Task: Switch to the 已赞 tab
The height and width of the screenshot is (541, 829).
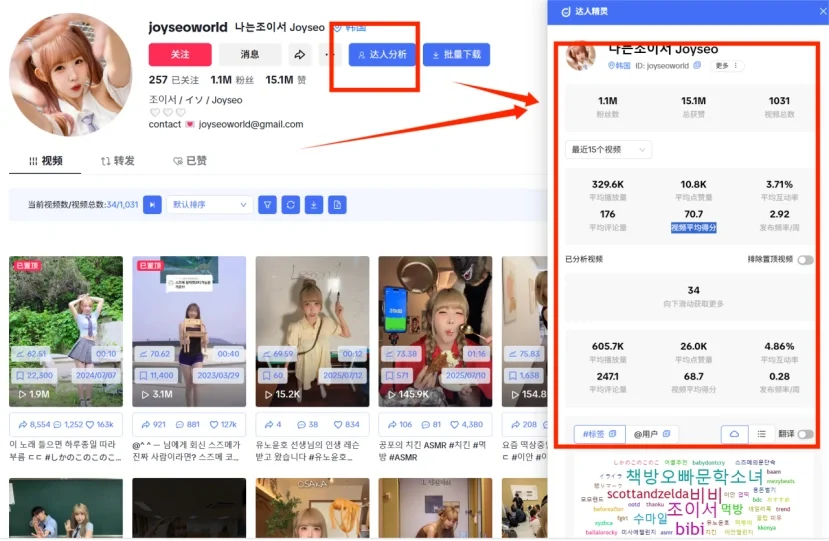Action: click(x=190, y=161)
